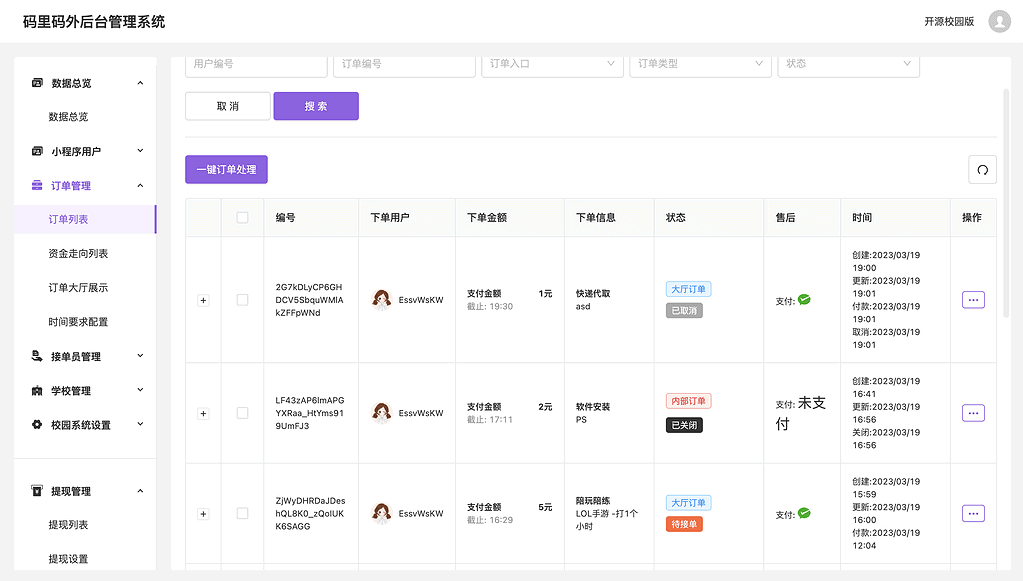Image resolution: width=1023 pixels, height=581 pixels.
Task: Click the 接单员管理 sidebar icon
Action: (x=37, y=356)
